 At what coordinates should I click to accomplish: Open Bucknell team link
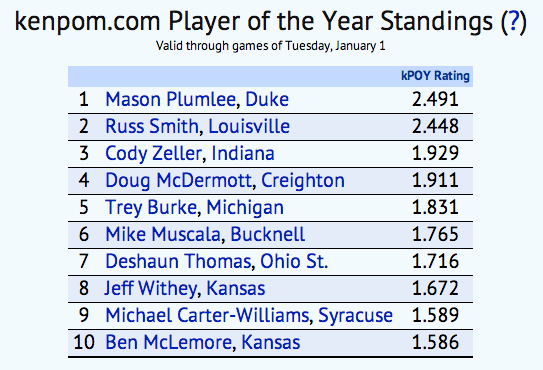268,235
